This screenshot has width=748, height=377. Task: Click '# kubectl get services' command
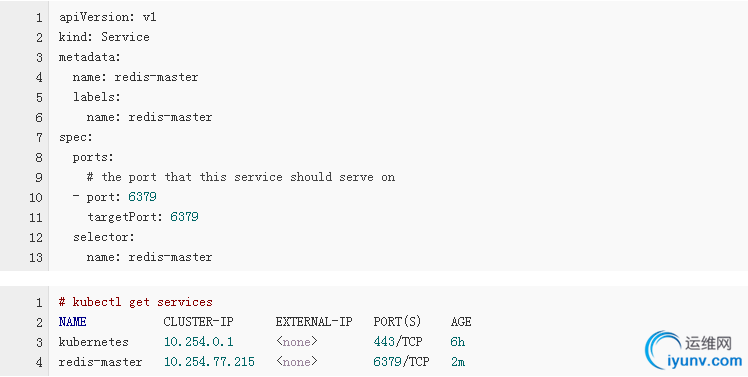tap(135, 302)
